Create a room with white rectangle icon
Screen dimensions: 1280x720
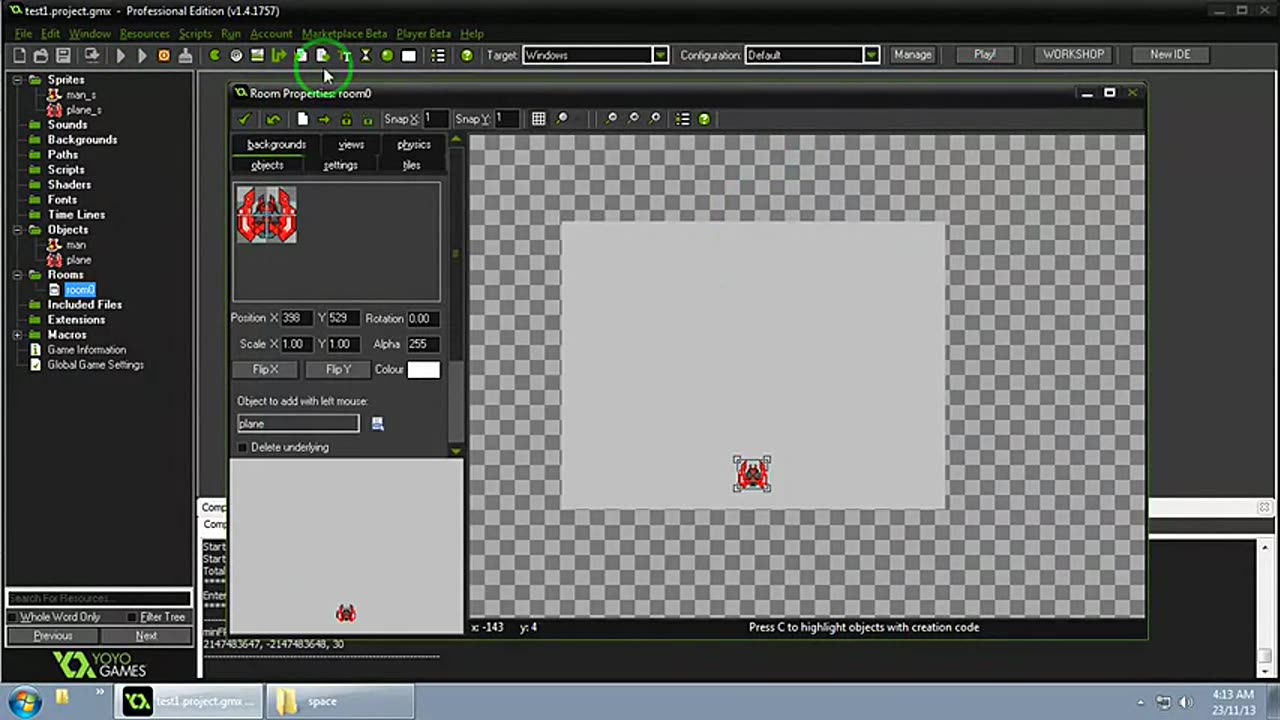click(408, 56)
